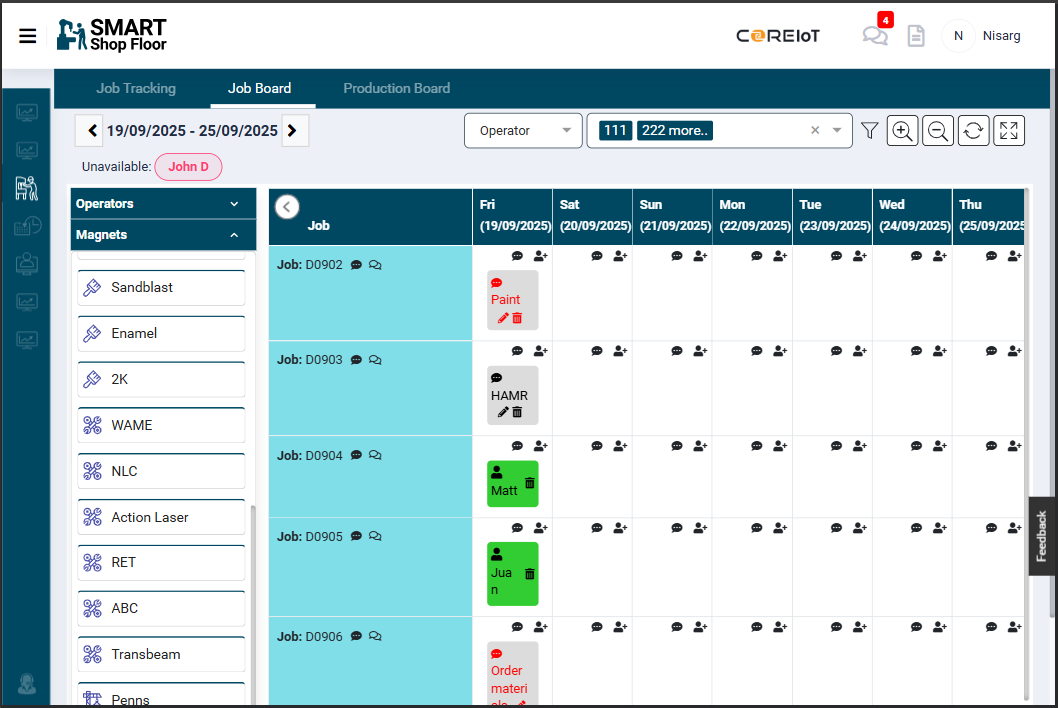
Task: Click the refresh board icon
Action: tap(973, 131)
